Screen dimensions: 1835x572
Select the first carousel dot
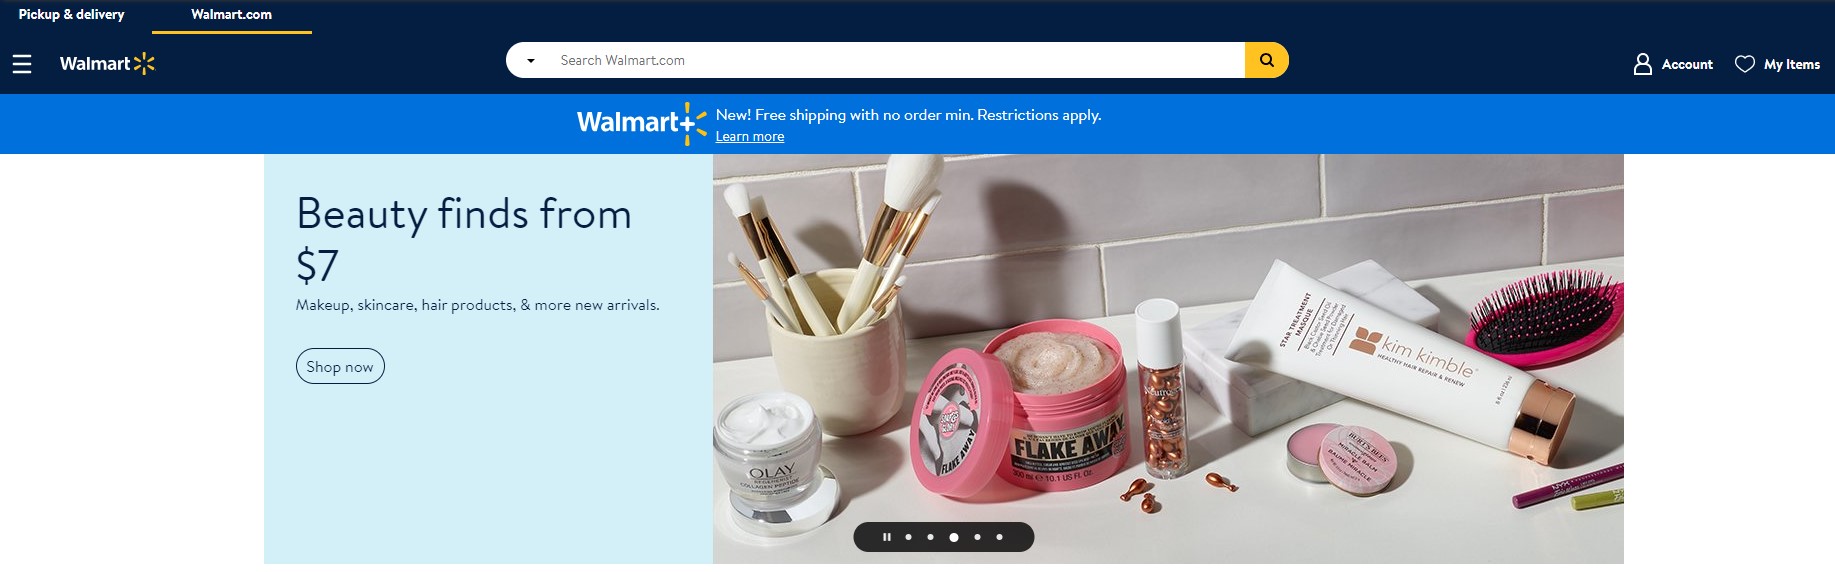[x=908, y=537]
